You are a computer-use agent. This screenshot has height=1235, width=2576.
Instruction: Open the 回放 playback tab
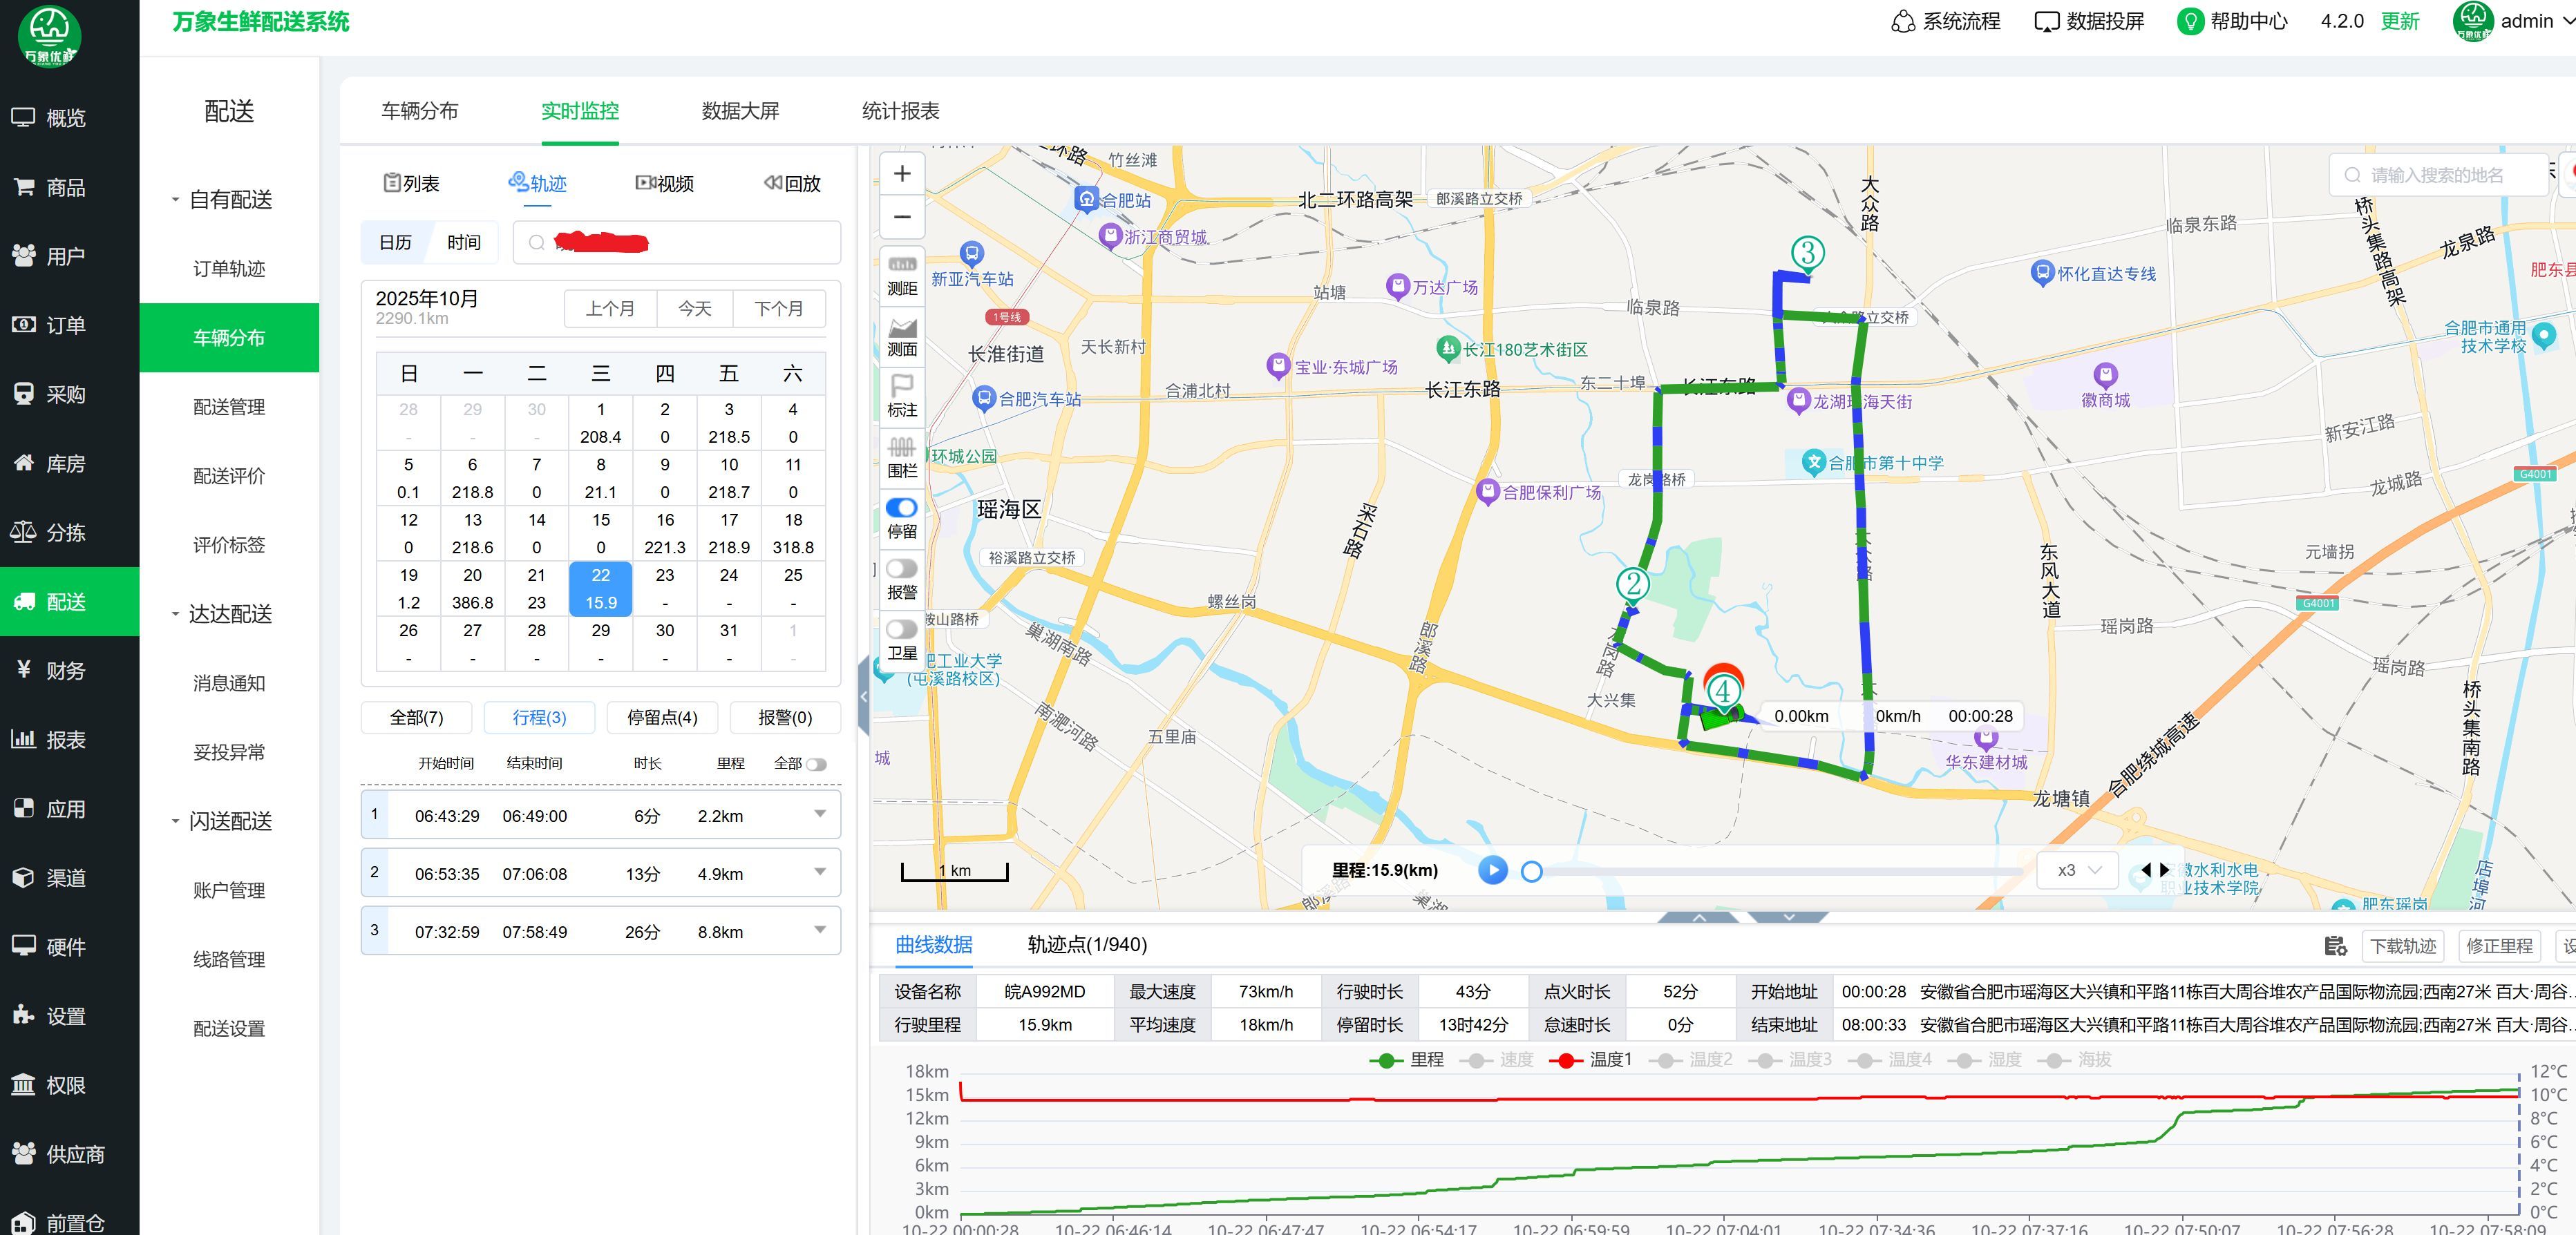tap(792, 184)
